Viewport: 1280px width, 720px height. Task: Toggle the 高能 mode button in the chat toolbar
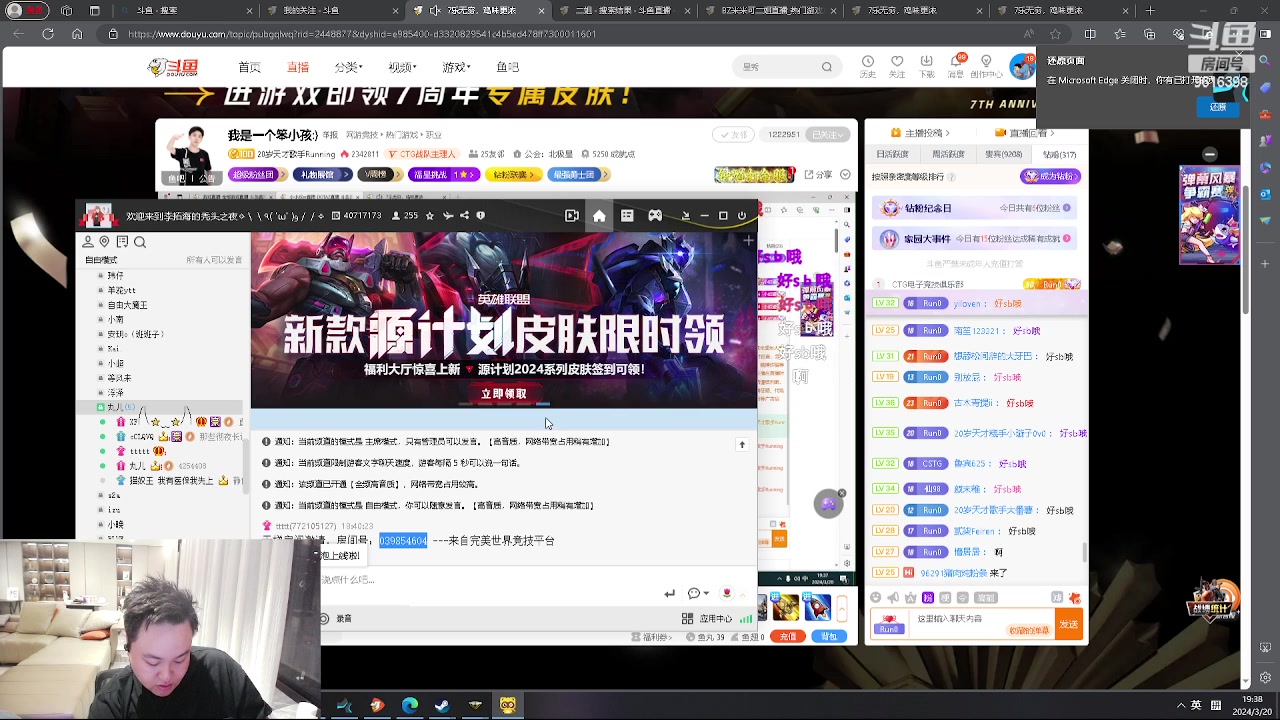(988, 597)
